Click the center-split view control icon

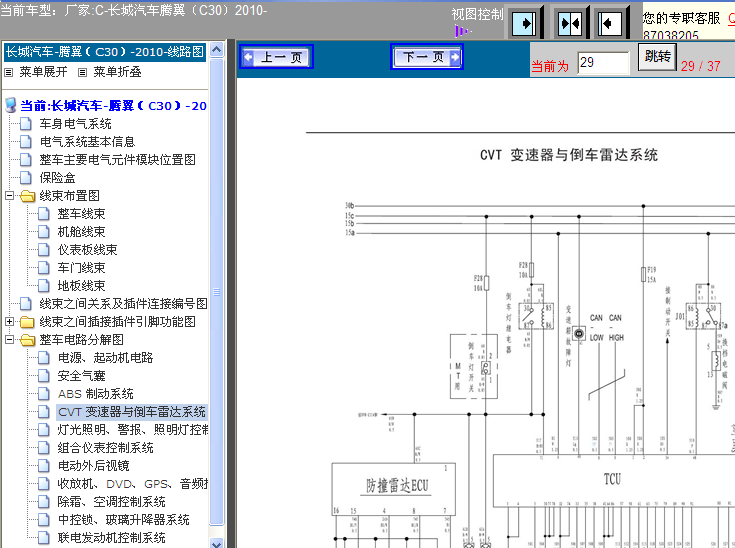click(x=570, y=23)
